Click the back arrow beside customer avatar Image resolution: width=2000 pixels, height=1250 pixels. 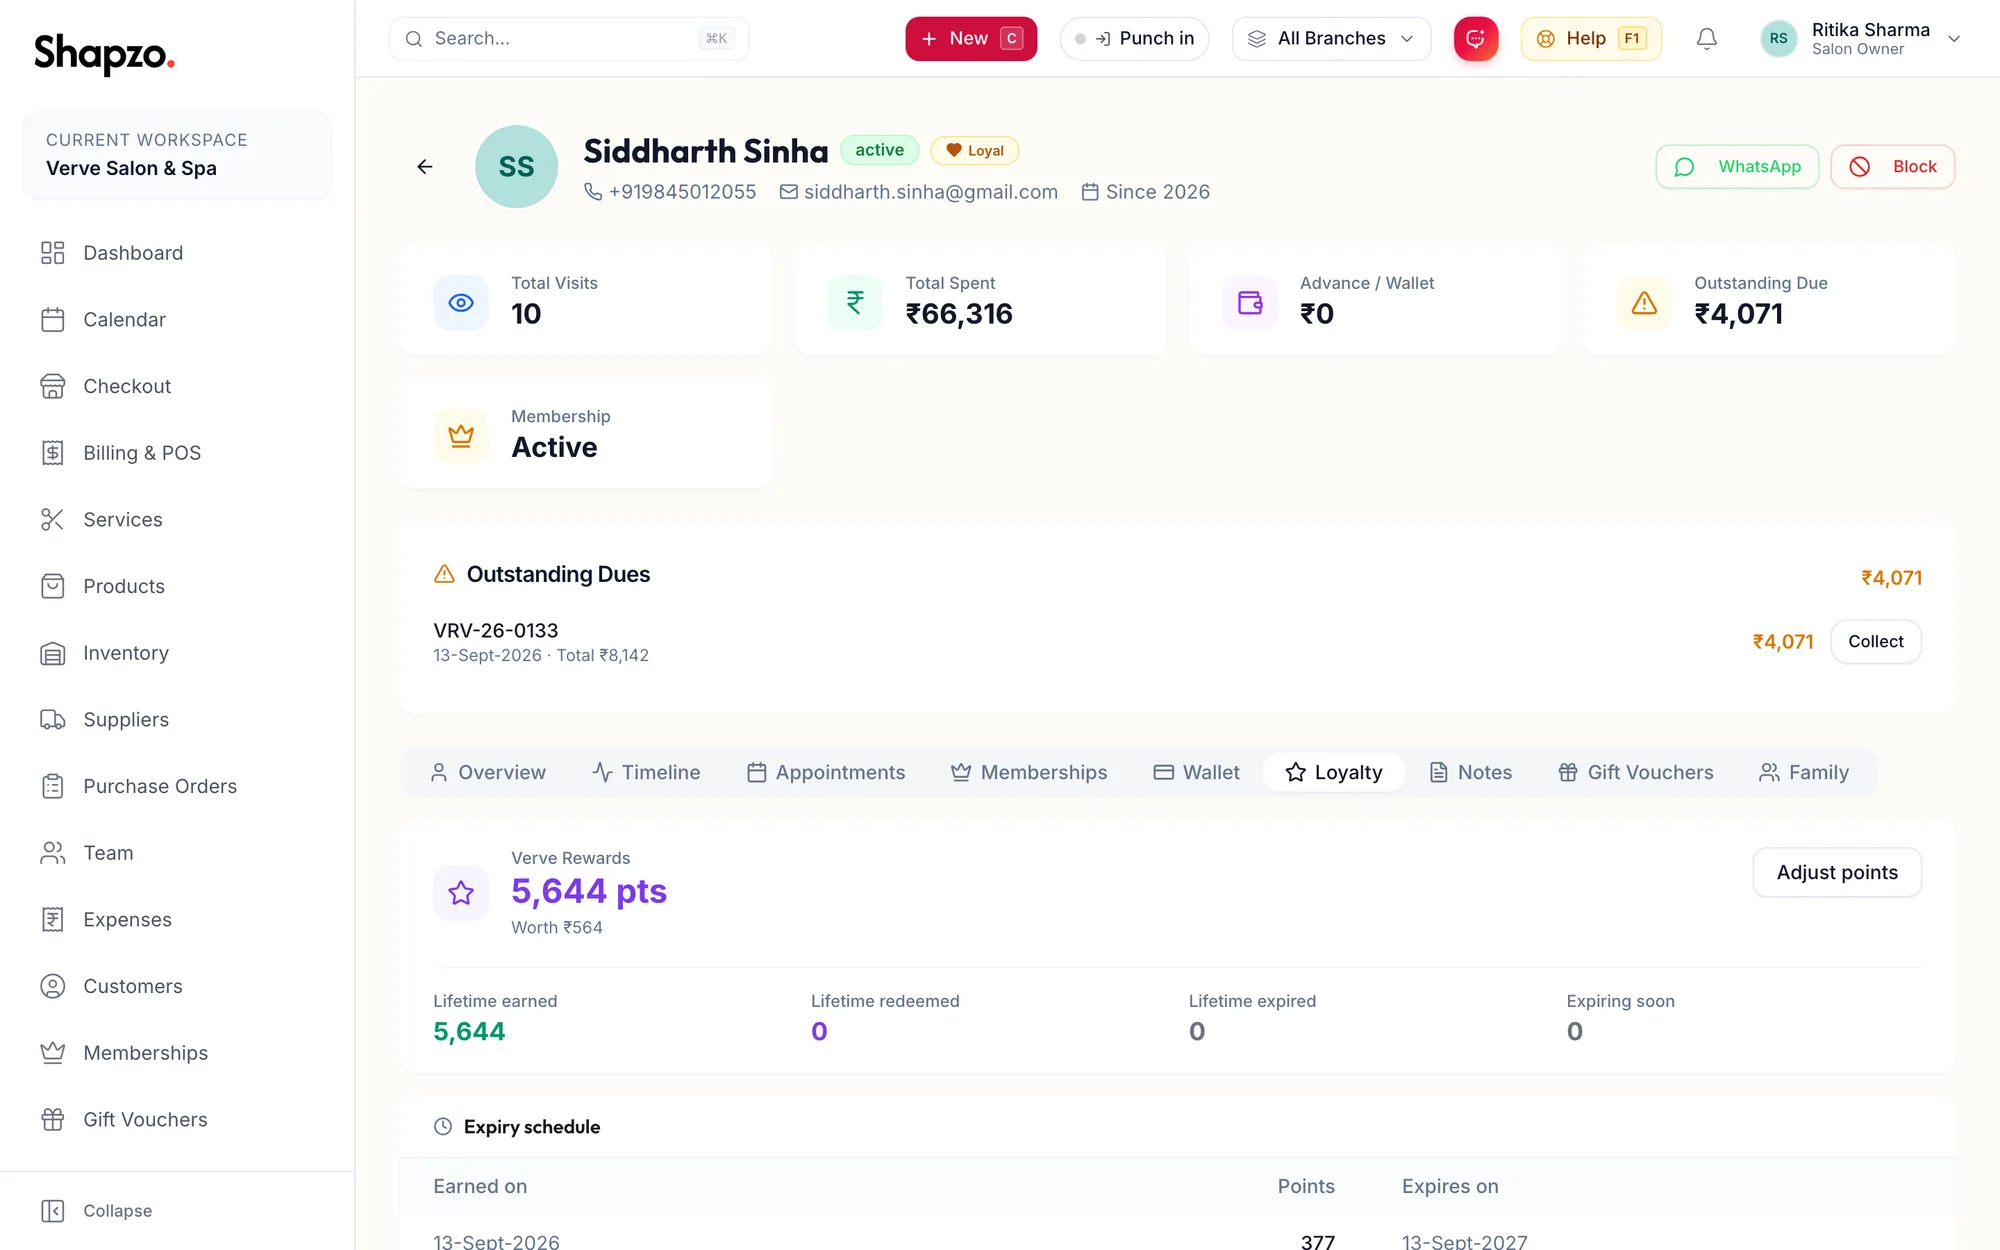pos(425,167)
